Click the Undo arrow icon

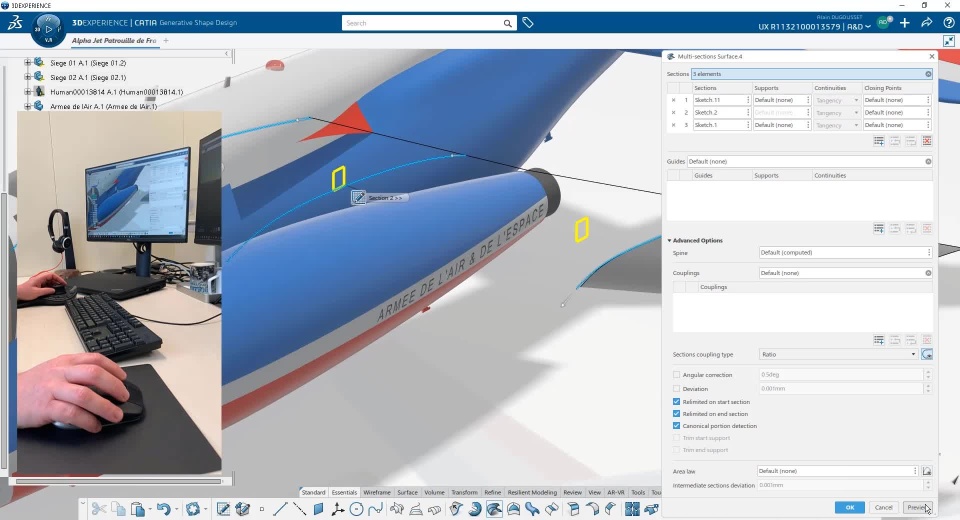coord(163,508)
